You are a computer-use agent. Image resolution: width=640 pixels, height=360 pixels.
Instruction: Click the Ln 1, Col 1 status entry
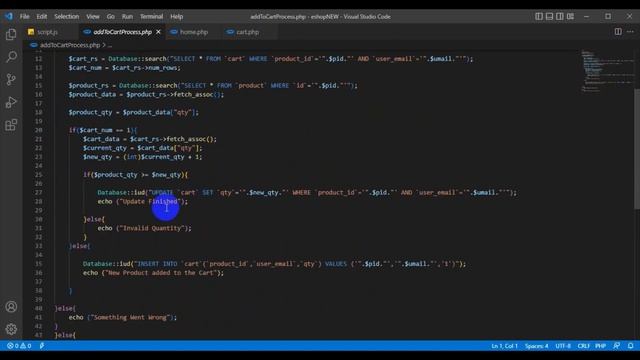(504, 346)
